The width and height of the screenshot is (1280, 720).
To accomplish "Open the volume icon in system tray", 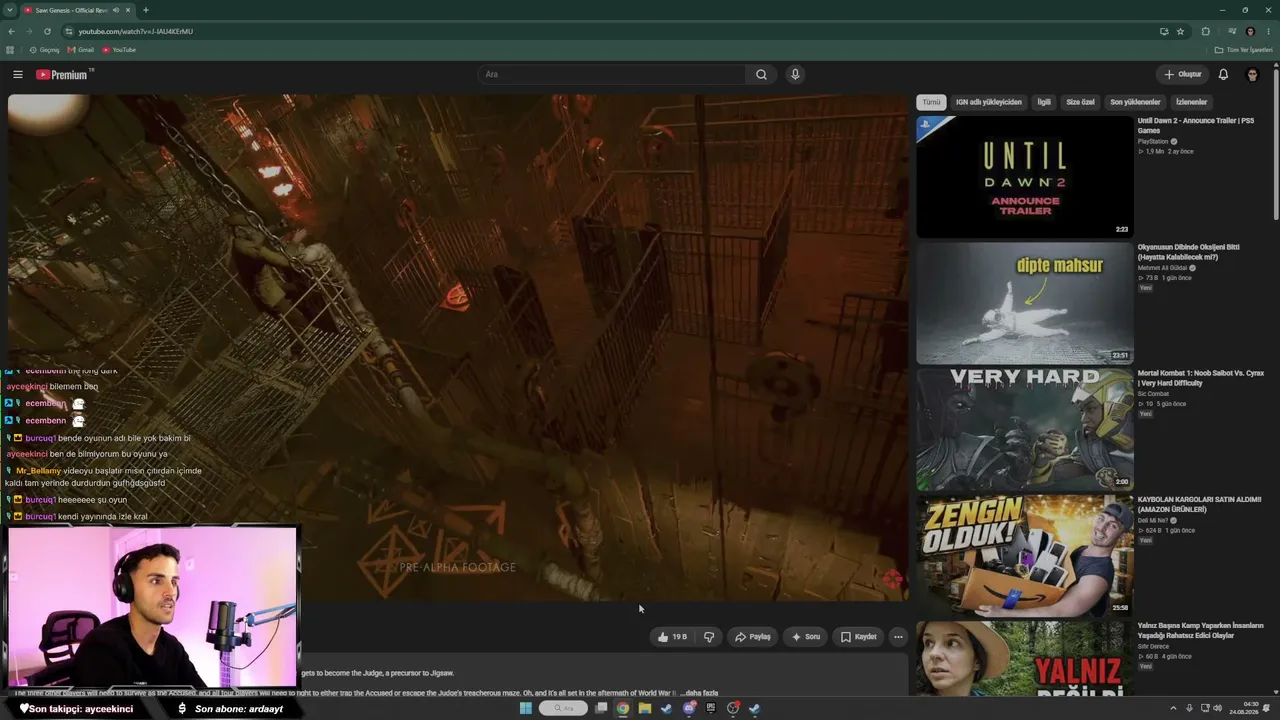I will click(x=1218, y=709).
